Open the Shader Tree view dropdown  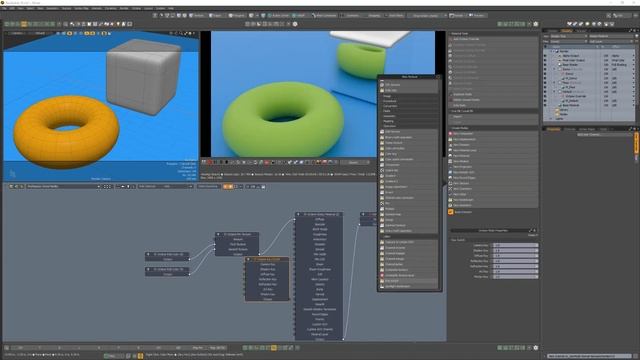click(569, 36)
